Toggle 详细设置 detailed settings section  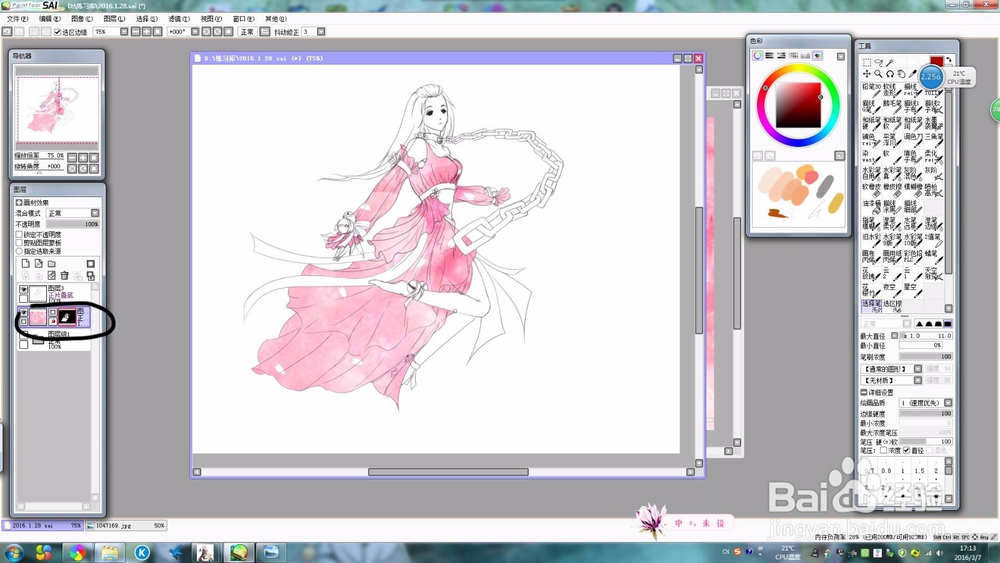pyautogui.click(x=864, y=392)
